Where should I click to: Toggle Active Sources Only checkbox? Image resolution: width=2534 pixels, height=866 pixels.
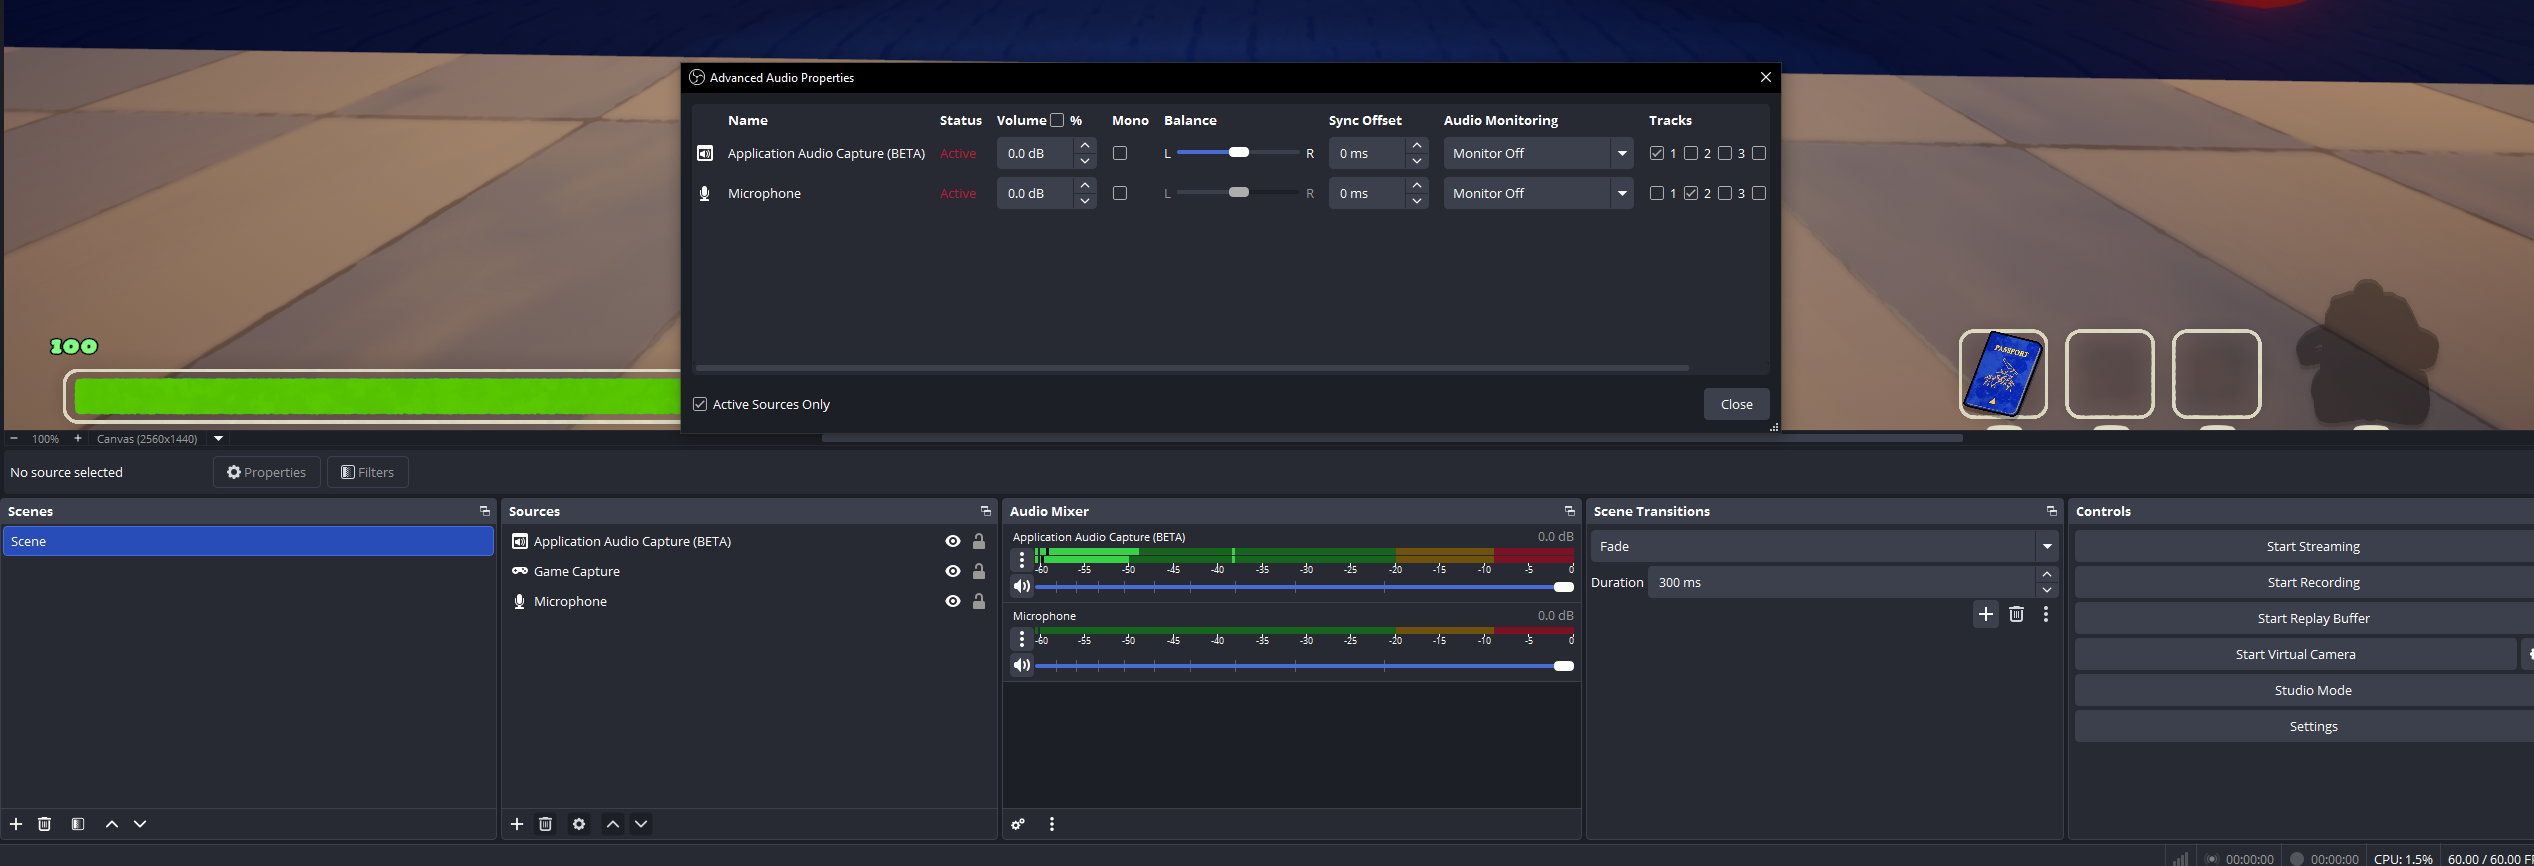[700, 404]
